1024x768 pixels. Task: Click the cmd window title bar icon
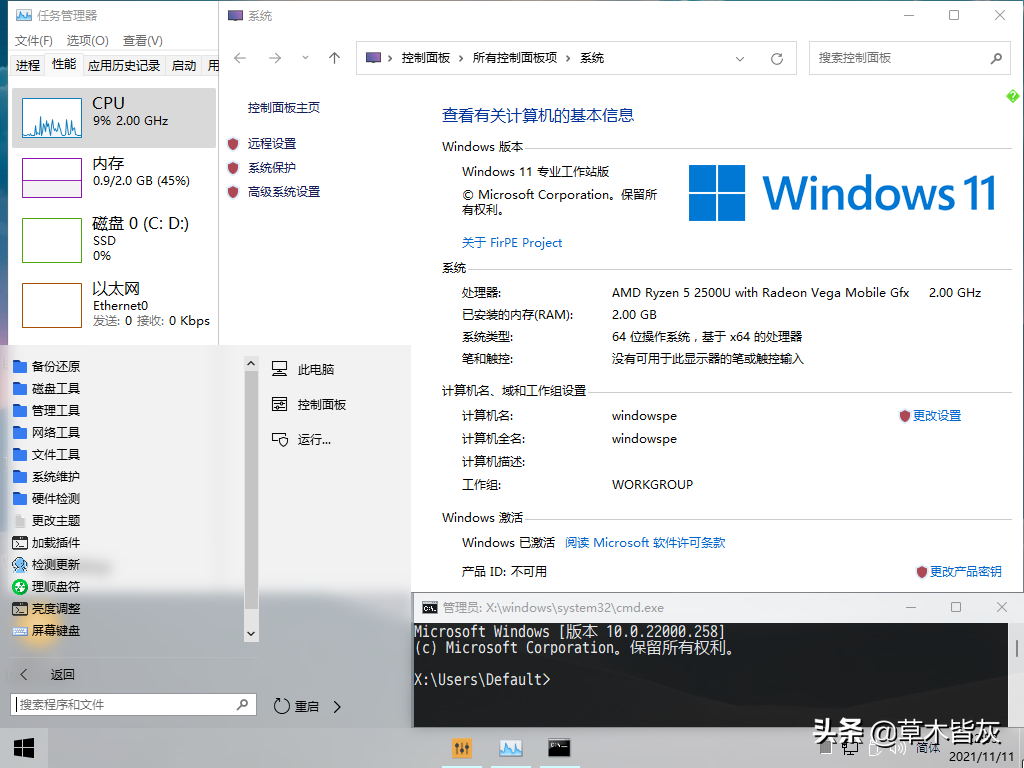tap(429, 608)
